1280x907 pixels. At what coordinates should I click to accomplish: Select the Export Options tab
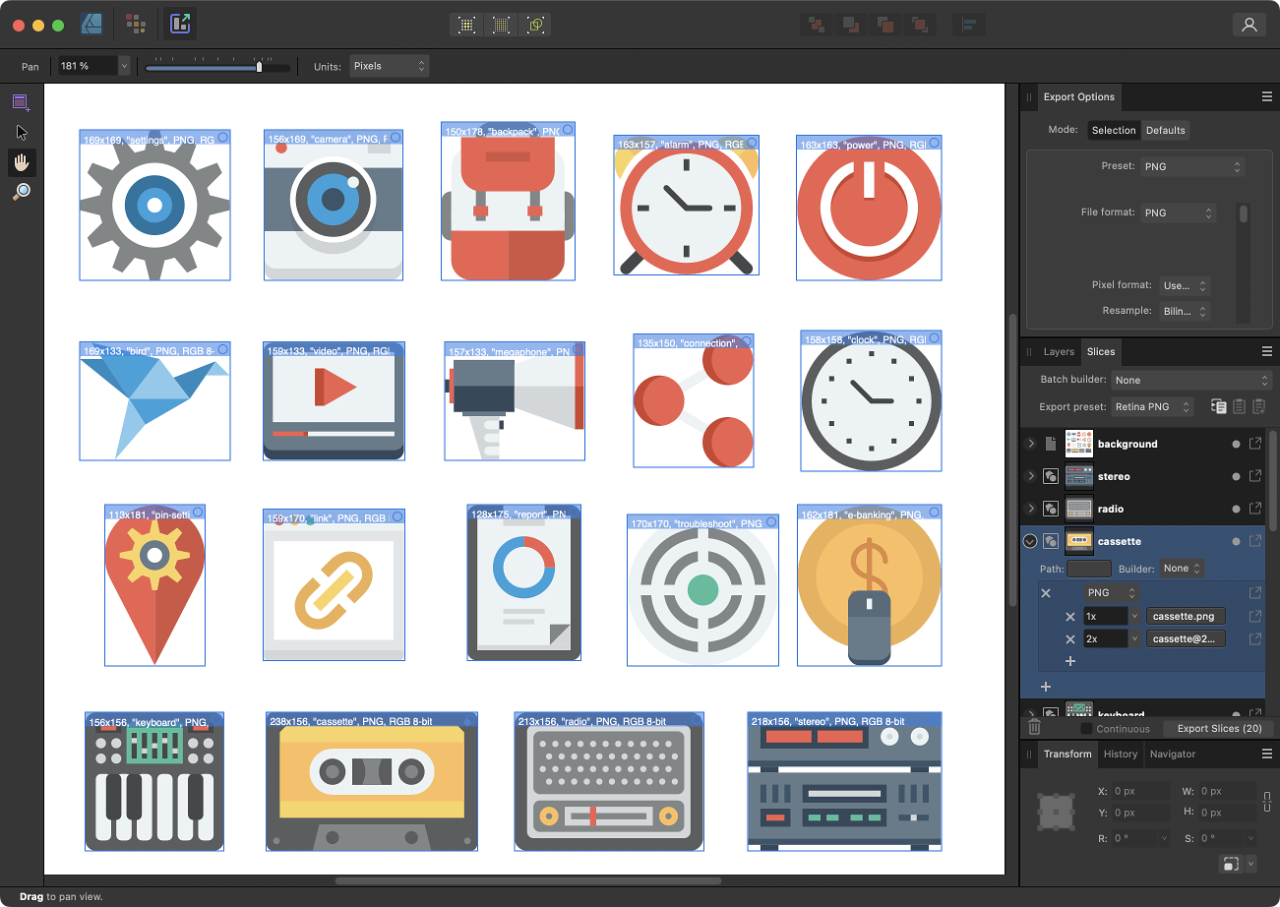point(1079,97)
